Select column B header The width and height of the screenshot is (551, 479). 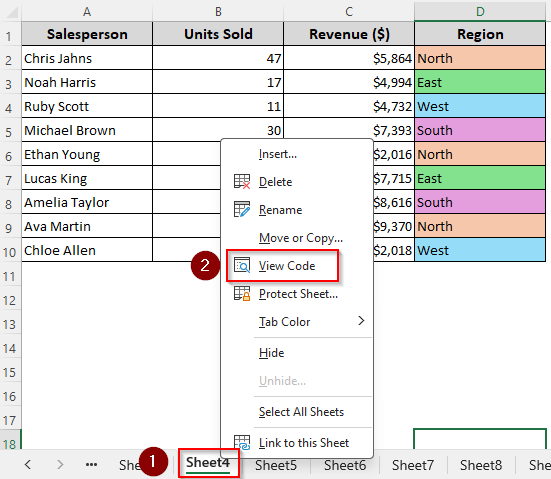coord(218,11)
